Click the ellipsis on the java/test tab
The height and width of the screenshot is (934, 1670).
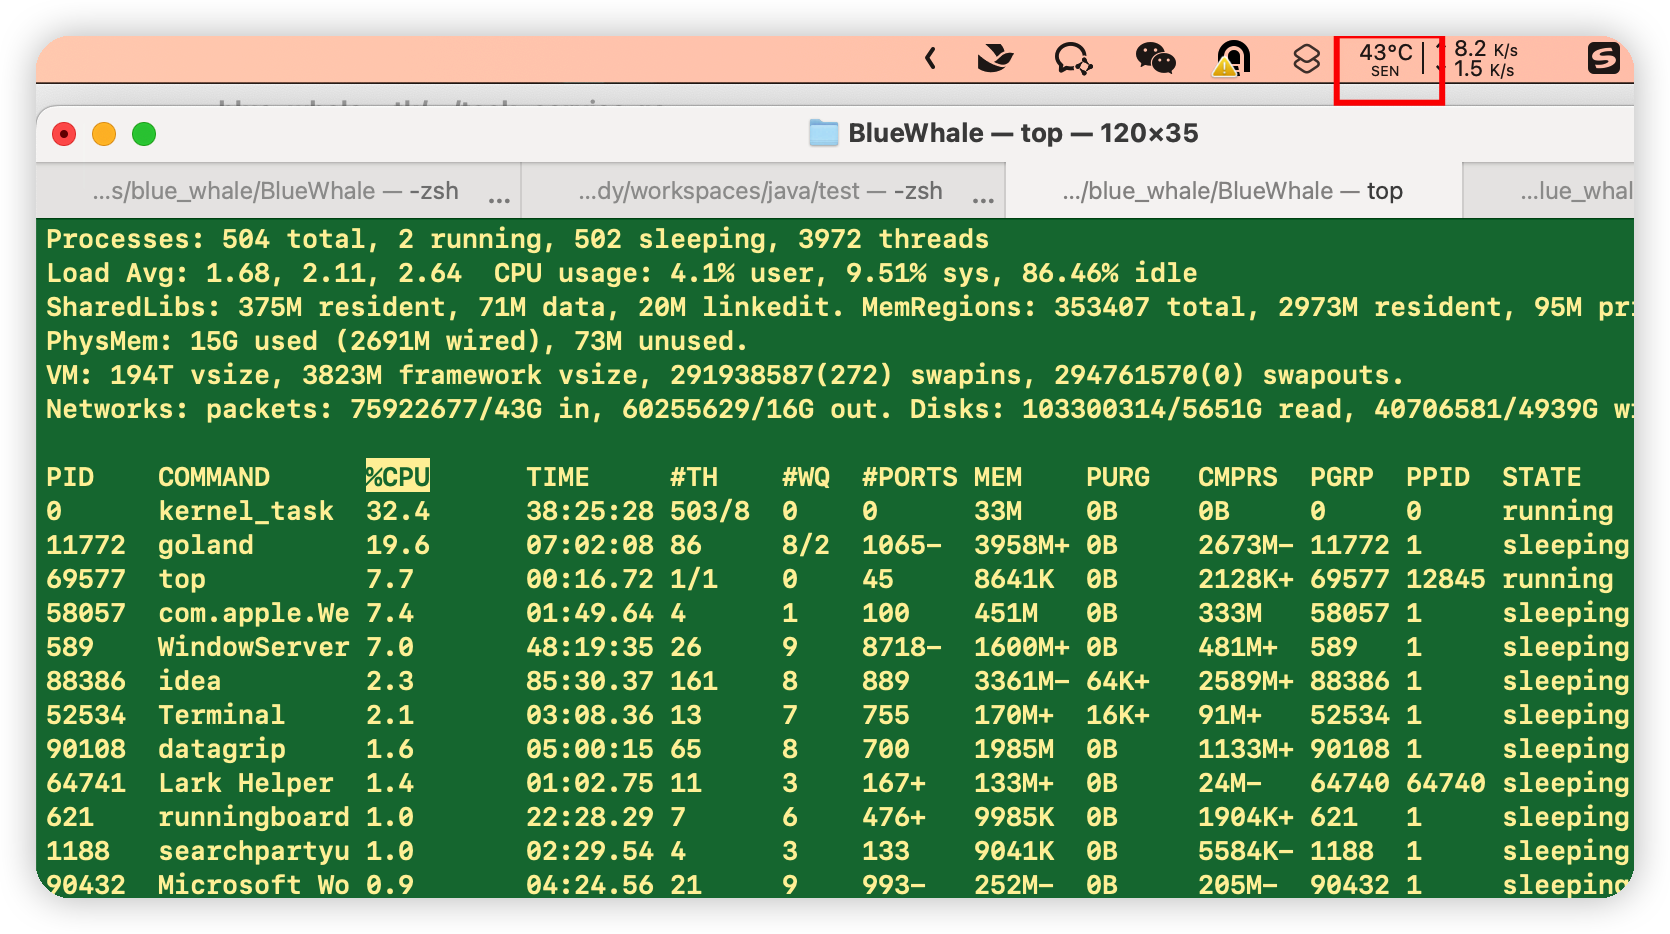click(x=983, y=199)
